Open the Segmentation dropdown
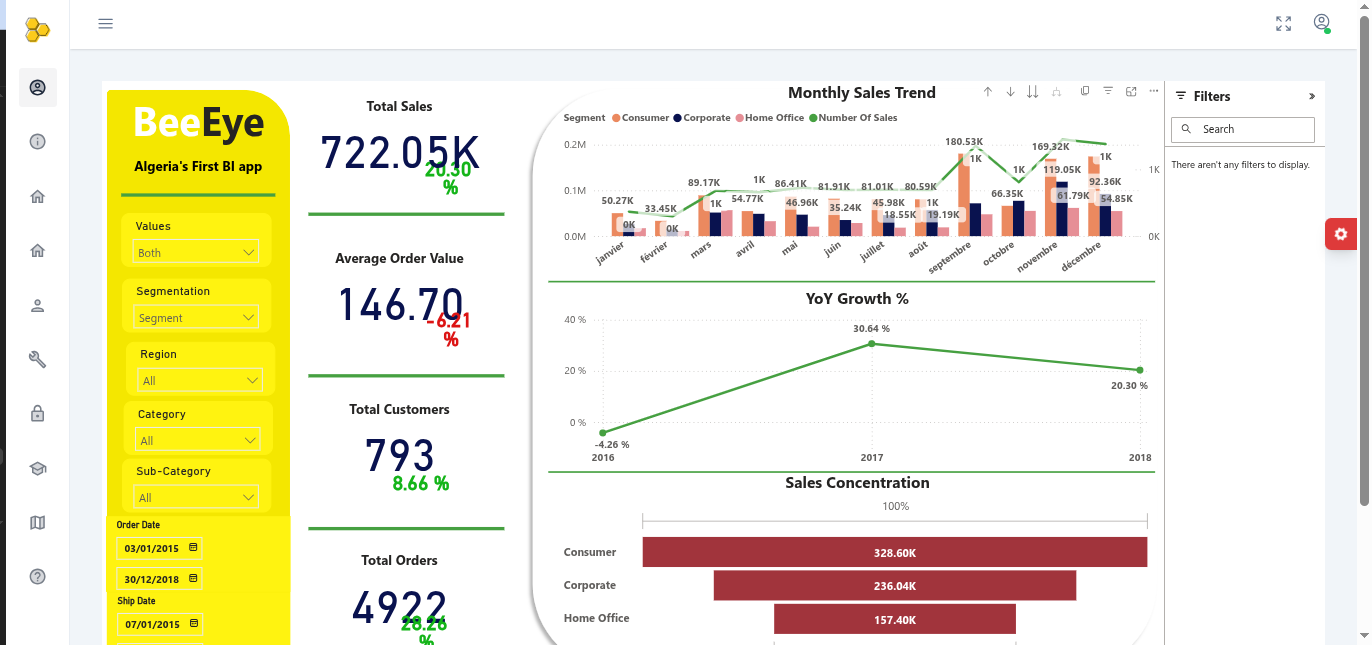This screenshot has height=645, width=1372. [x=196, y=317]
